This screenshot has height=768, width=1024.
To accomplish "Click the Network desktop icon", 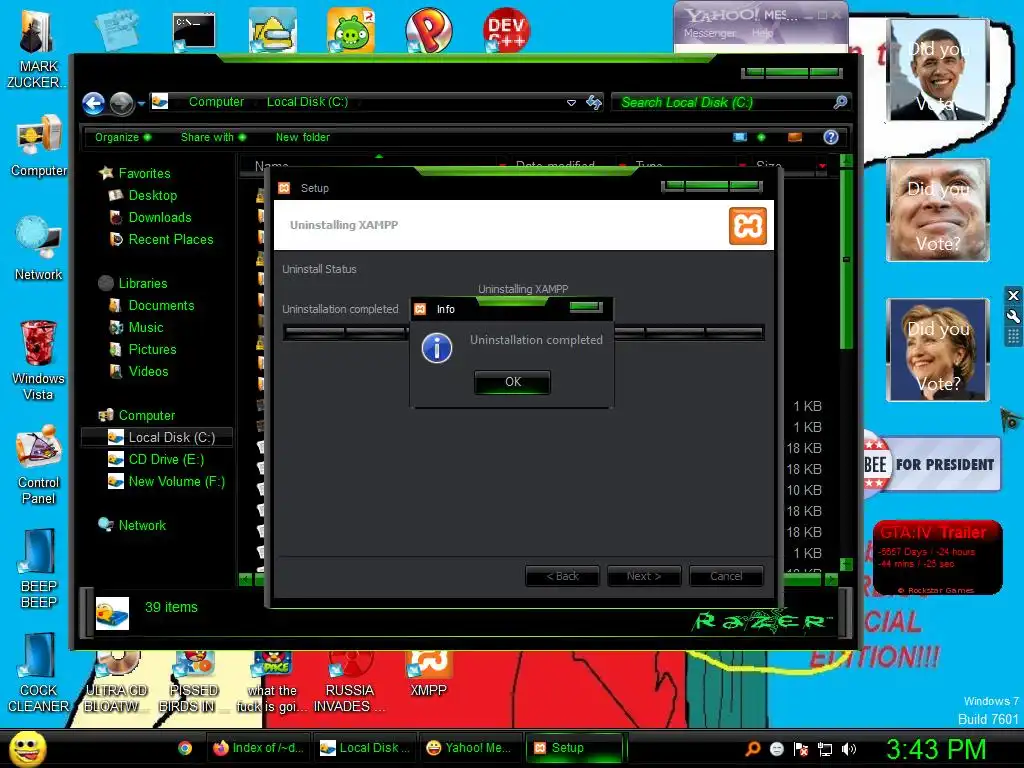I will pos(39,249).
